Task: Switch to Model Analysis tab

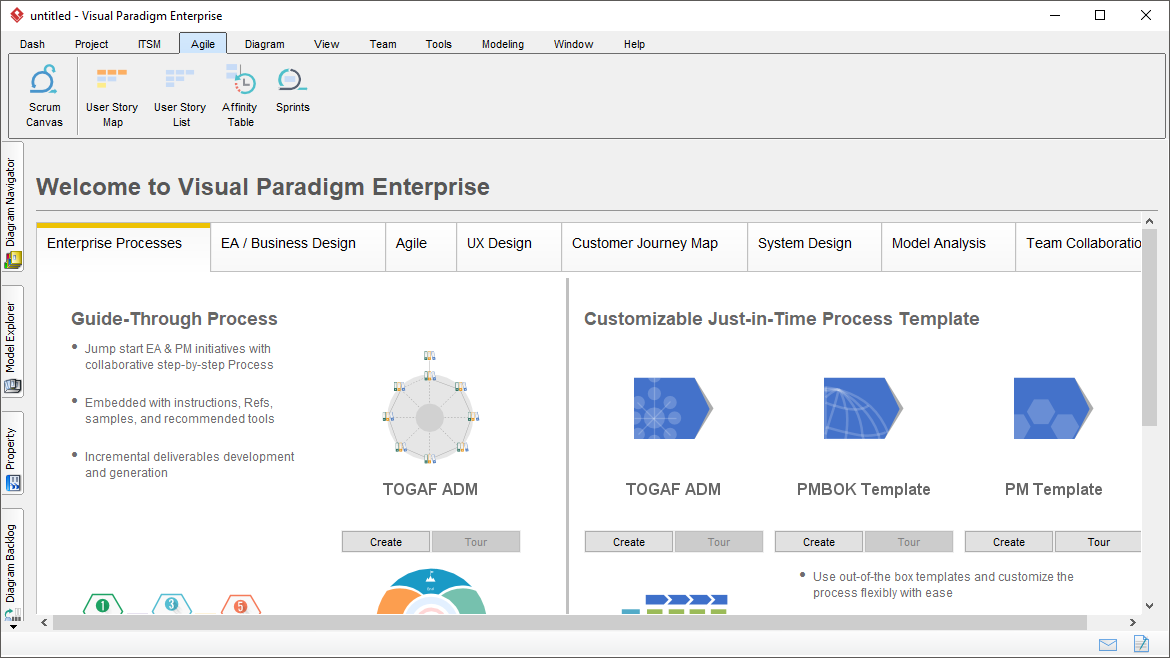Action: coord(948,246)
